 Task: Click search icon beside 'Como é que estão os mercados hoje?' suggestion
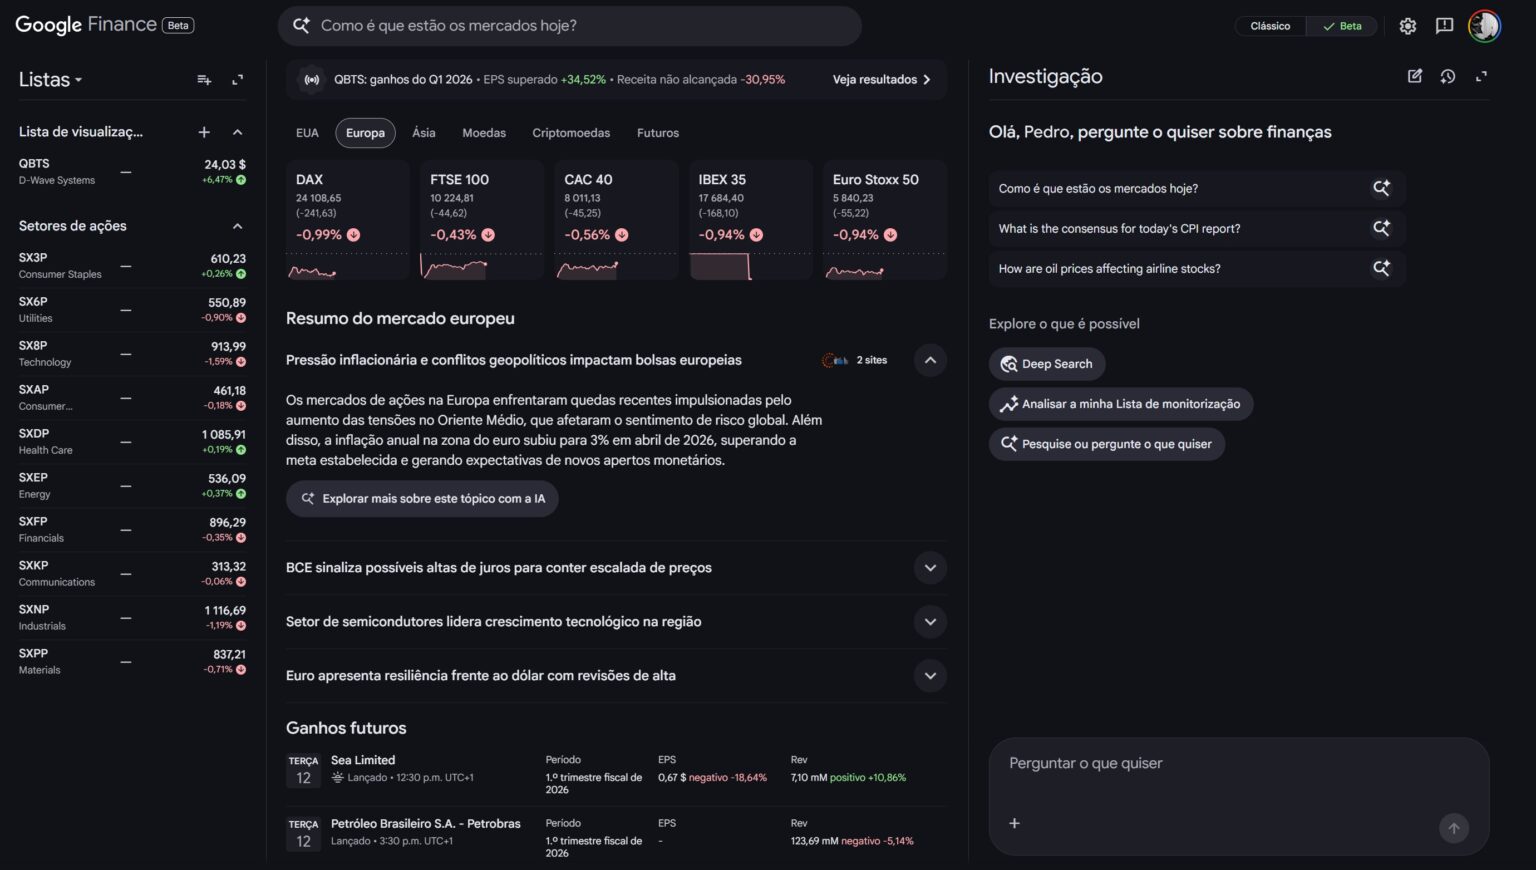point(1382,188)
